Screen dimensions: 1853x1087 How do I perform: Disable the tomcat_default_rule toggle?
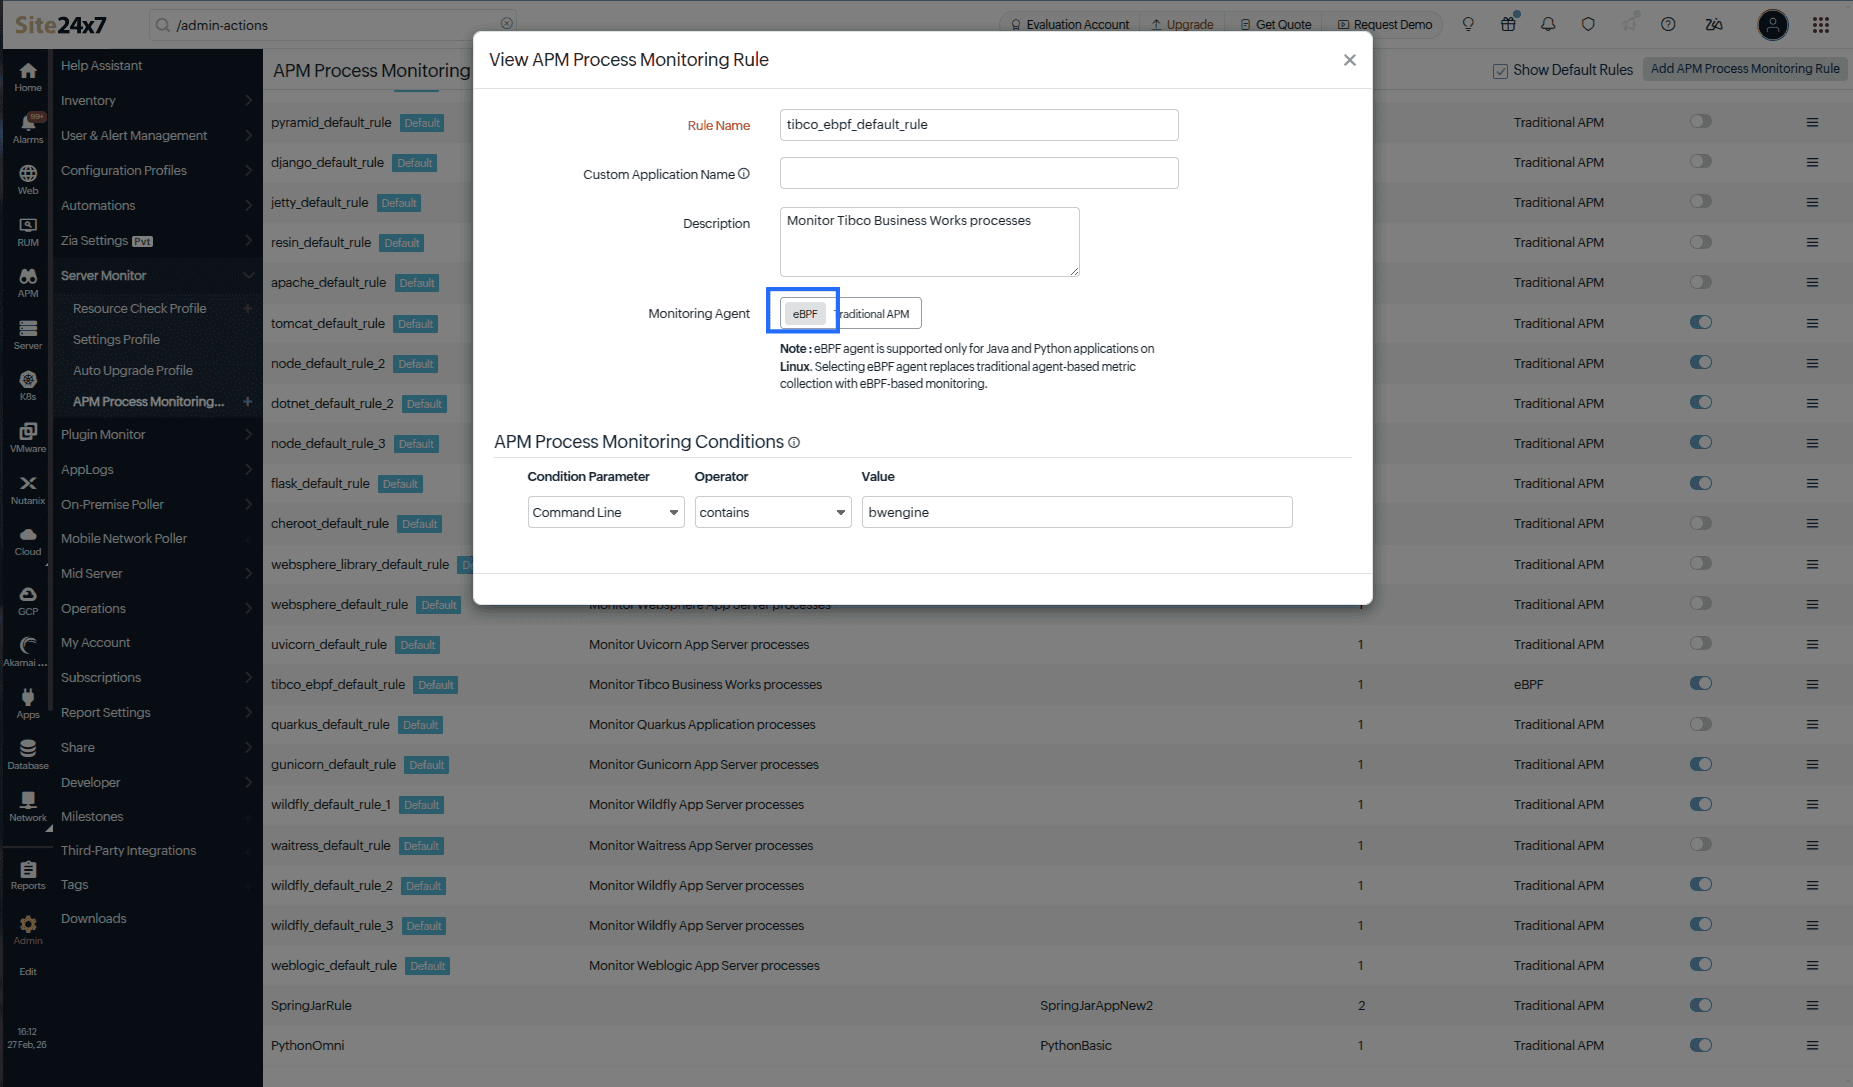1701,322
